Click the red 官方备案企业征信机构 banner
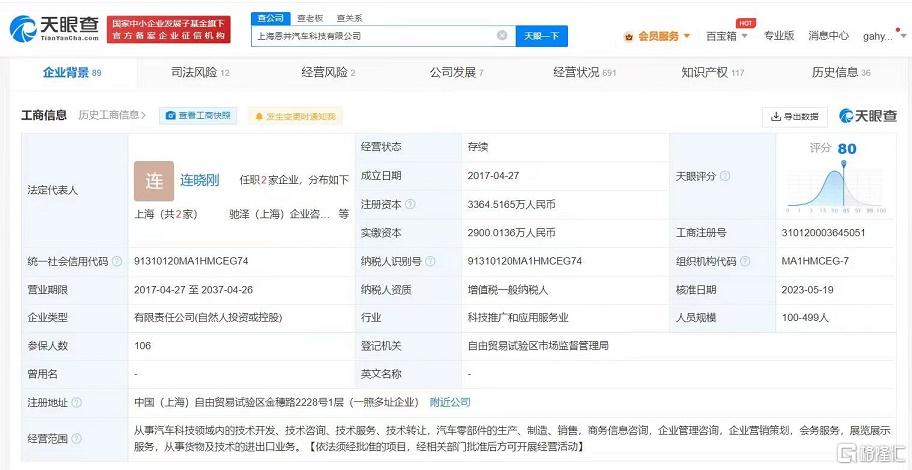912x470 pixels. coord(169,29)
